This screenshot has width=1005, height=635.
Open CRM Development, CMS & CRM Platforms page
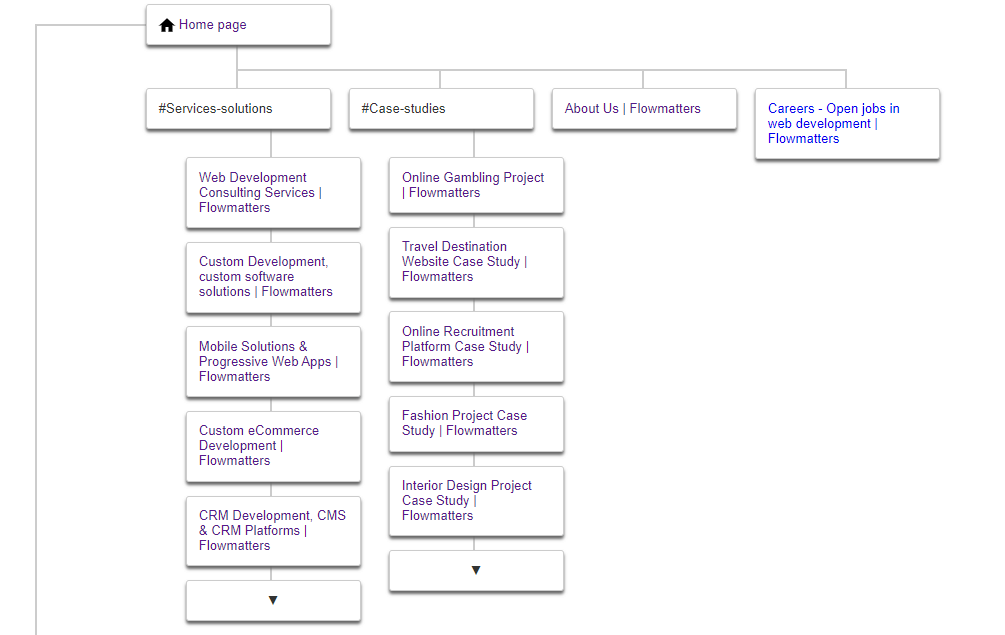tap(272, 530)
